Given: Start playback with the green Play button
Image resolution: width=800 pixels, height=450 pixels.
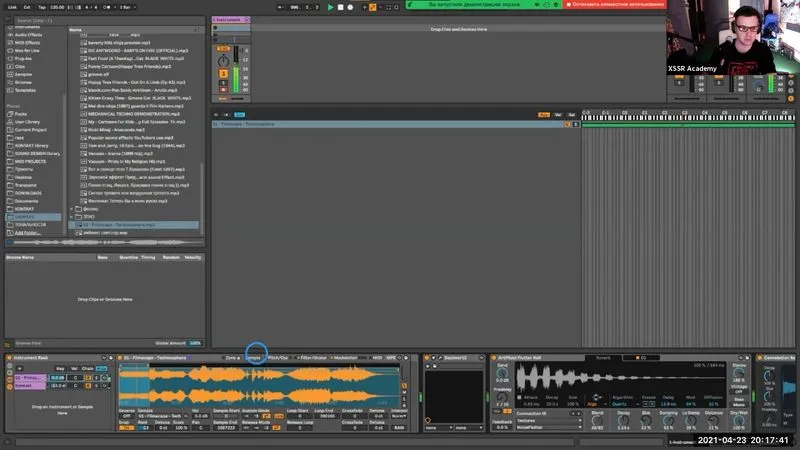Looking at the screenshot, I should click(330, 7).
